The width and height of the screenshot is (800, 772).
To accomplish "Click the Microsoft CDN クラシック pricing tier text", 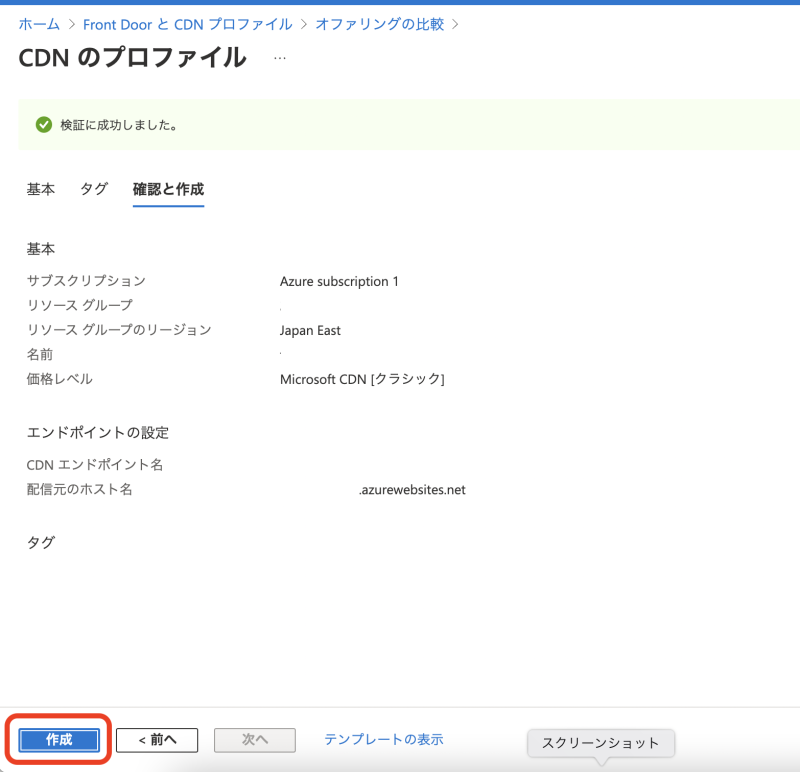I will [x=363, y=379].
